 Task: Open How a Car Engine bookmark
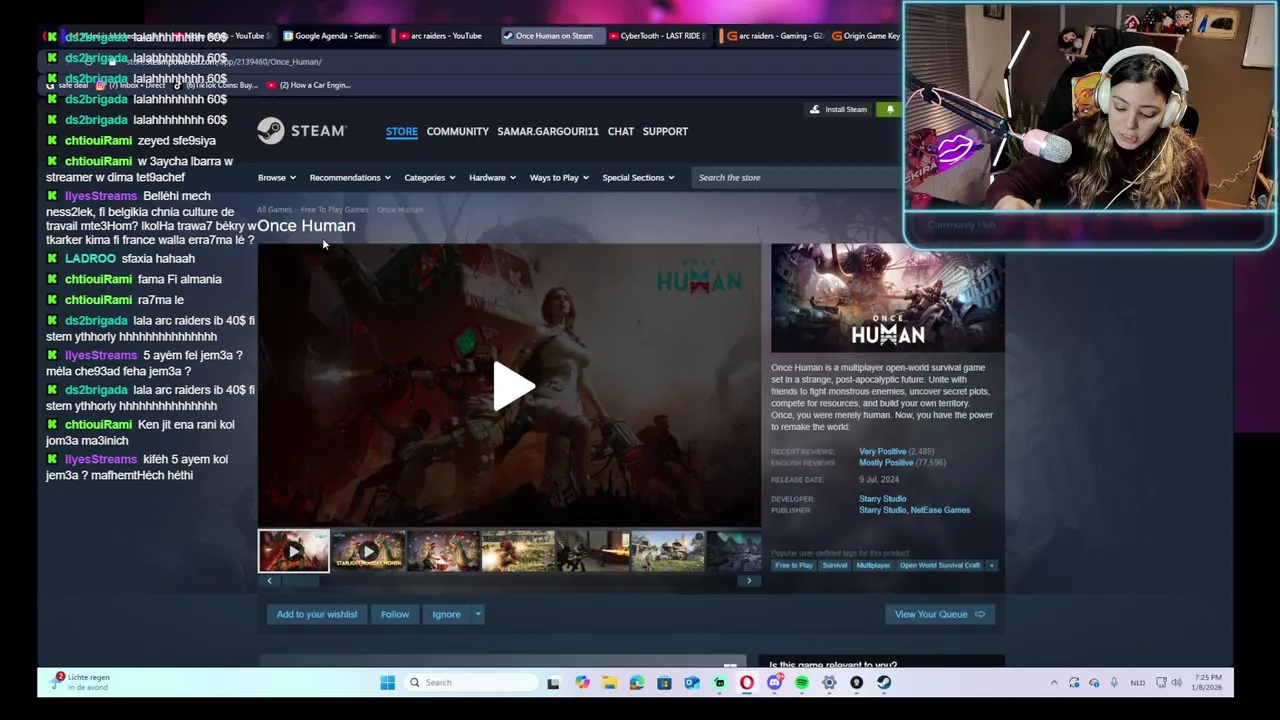309,85
